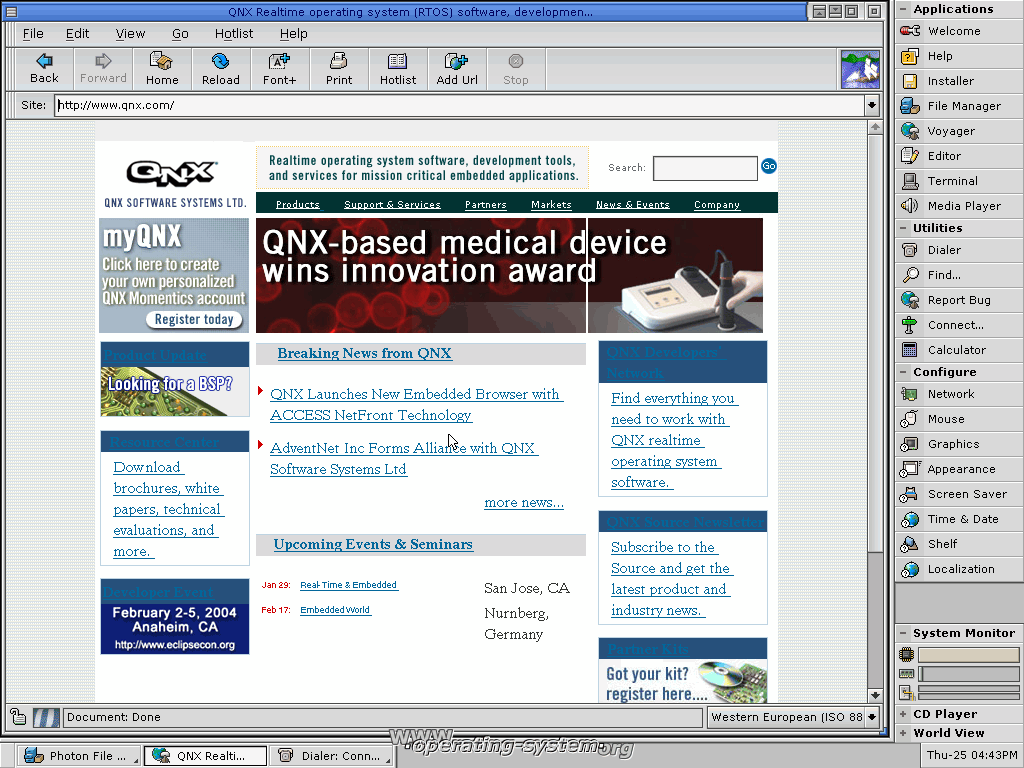The width and height of the screenshot is (1024, 768).
Task: Click the taskbar clock Thu-25 04:43PM
Action: tap(971, 755)
